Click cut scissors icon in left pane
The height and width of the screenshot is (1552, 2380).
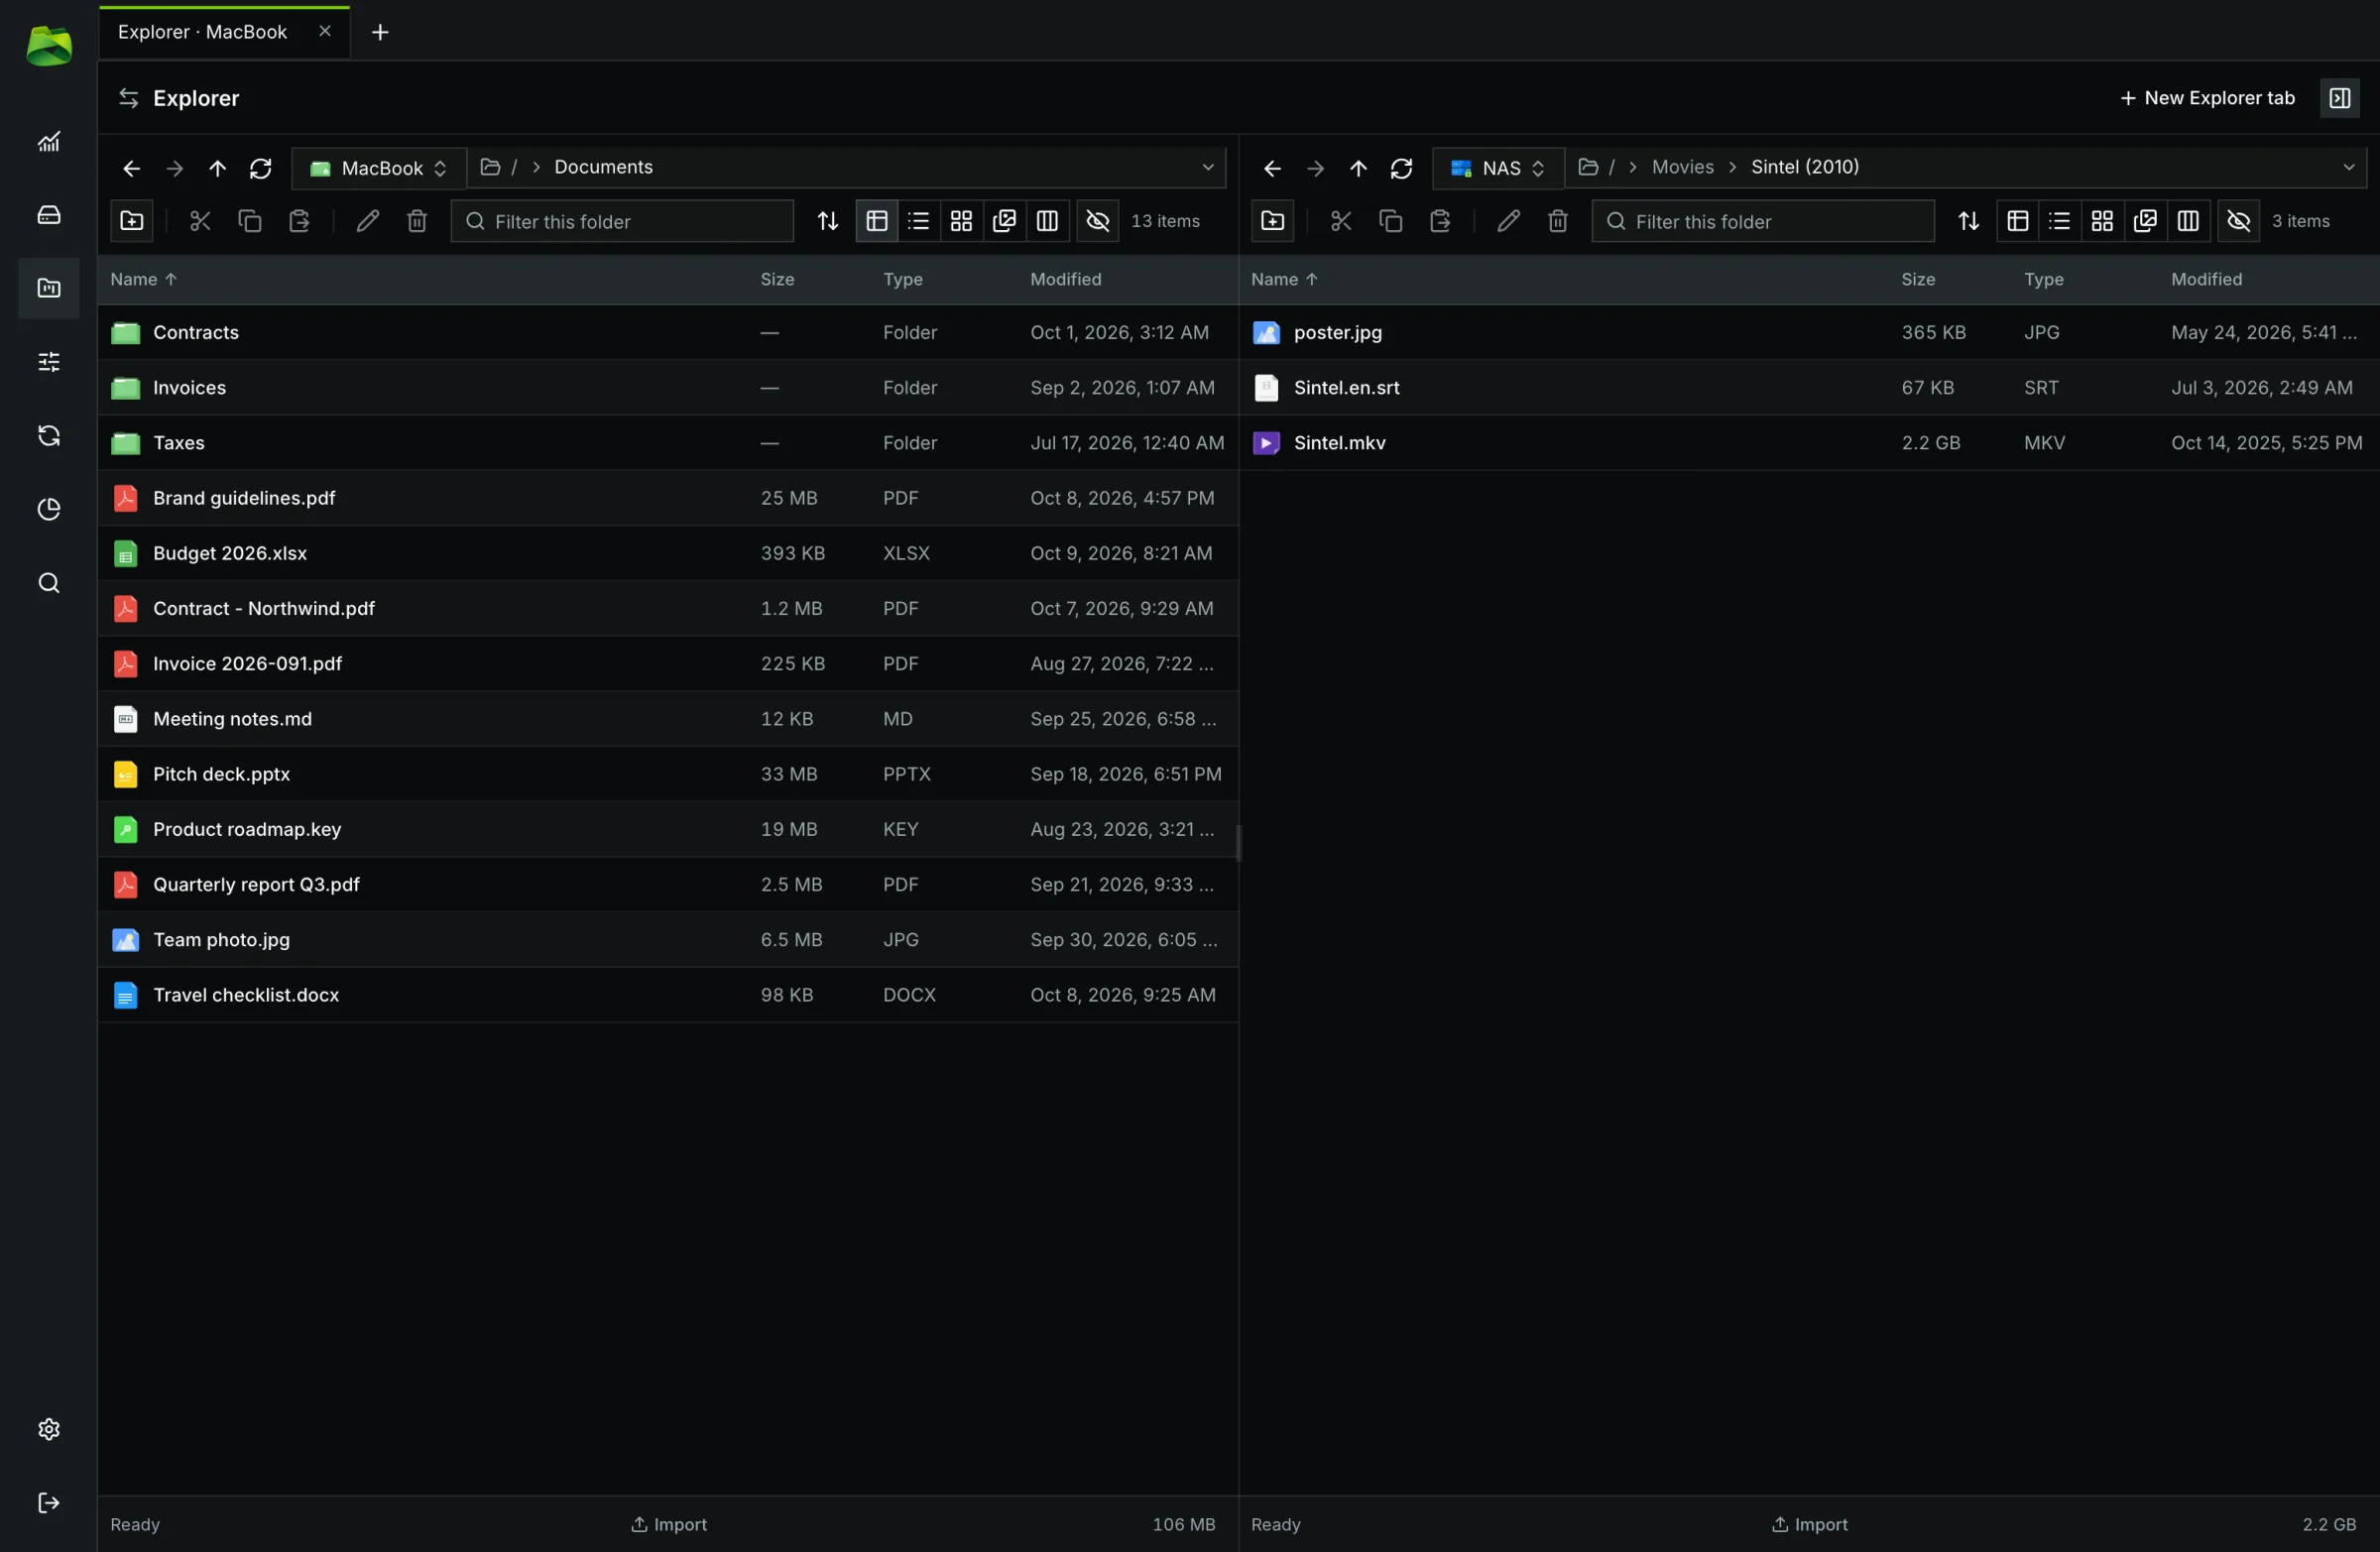pyautogui.click(x=200, y=221)
